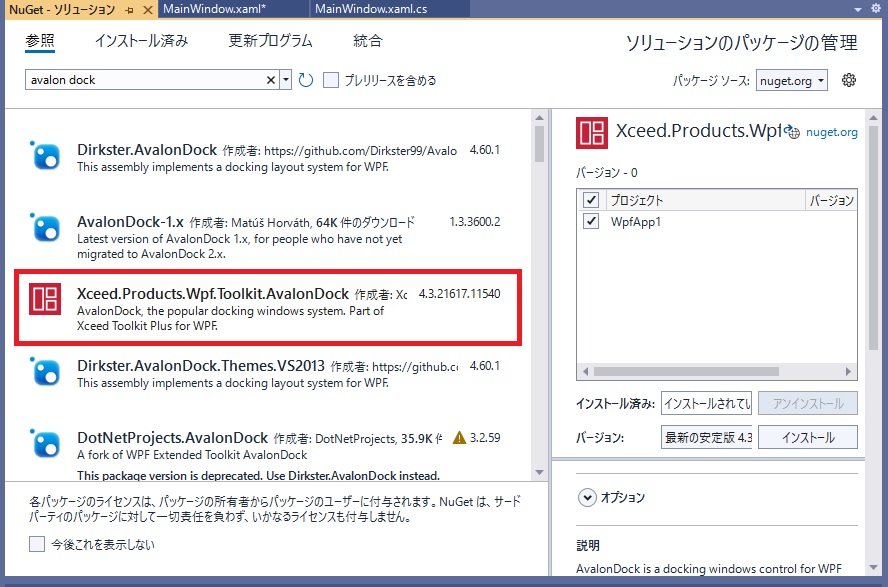Switch to the Browse (参照) tab
This screenshot has width=888, height=587.
[x=40, y=41]
